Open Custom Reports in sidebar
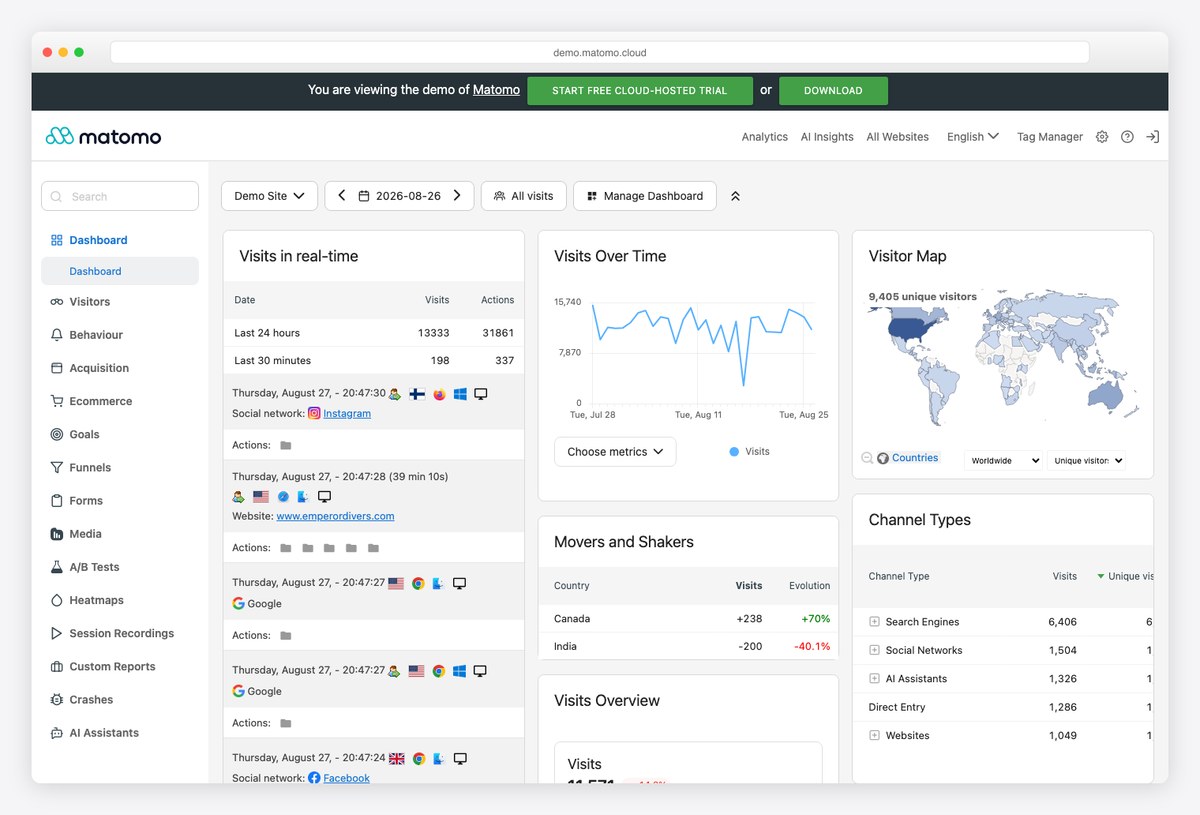The image size is (1200, 815). click(120, 666)
